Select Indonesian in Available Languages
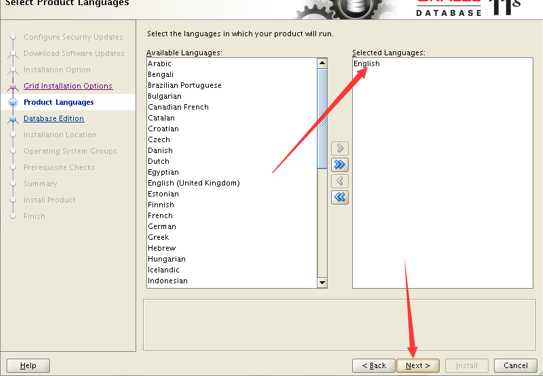This screenshot has height=376, width=543. click(x=232, y=281)
